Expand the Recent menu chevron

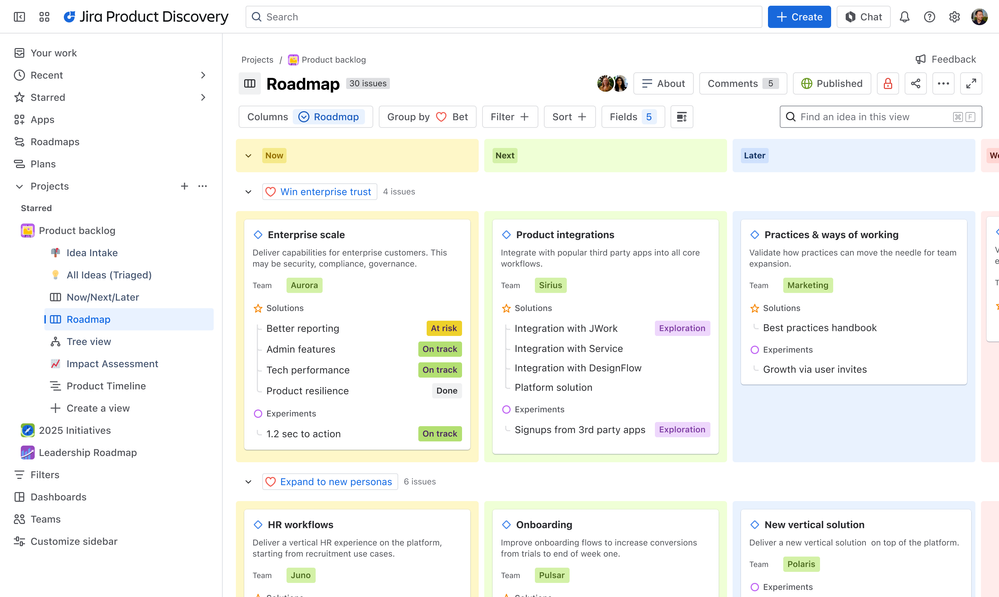click(x=203, y=75)
